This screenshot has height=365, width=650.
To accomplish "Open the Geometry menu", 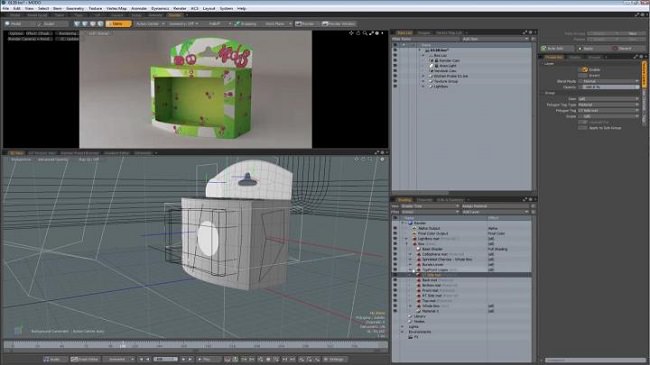I will [75, 8].
